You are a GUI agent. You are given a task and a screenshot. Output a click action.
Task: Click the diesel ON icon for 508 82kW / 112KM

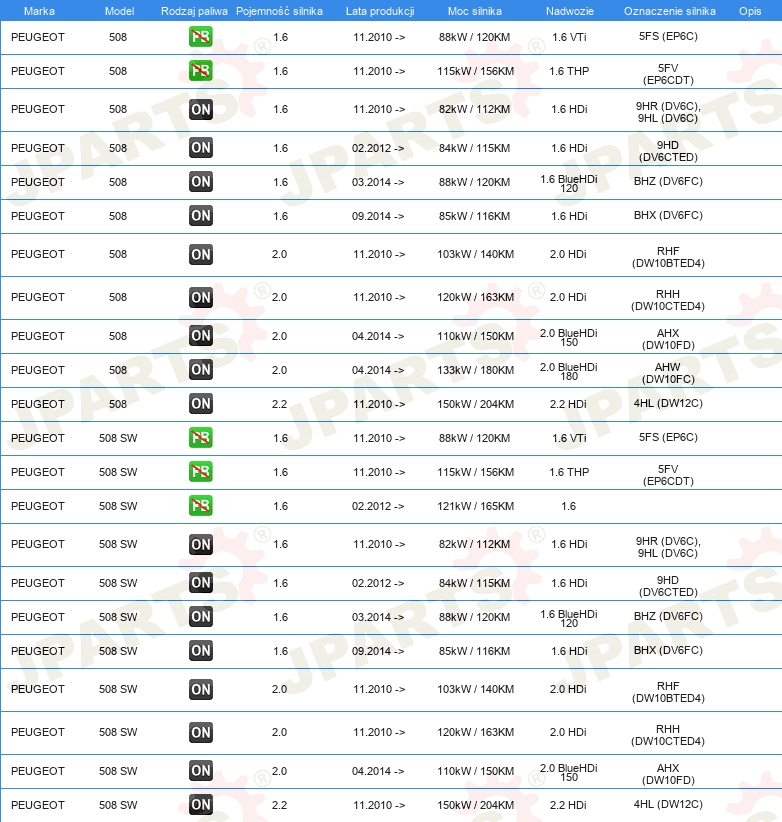pos(201,109)
